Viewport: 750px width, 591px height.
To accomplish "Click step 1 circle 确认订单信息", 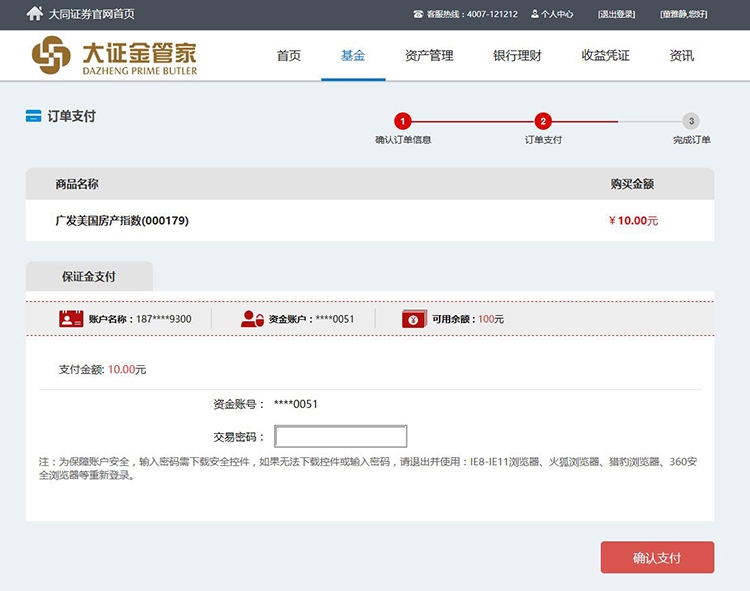I will click(403, 121).
